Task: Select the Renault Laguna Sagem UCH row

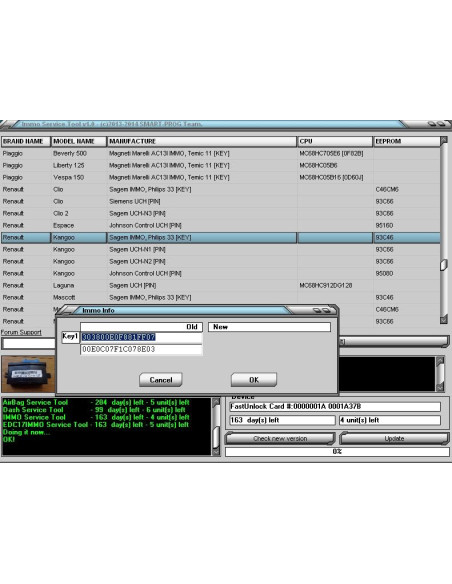Action: 220,285
